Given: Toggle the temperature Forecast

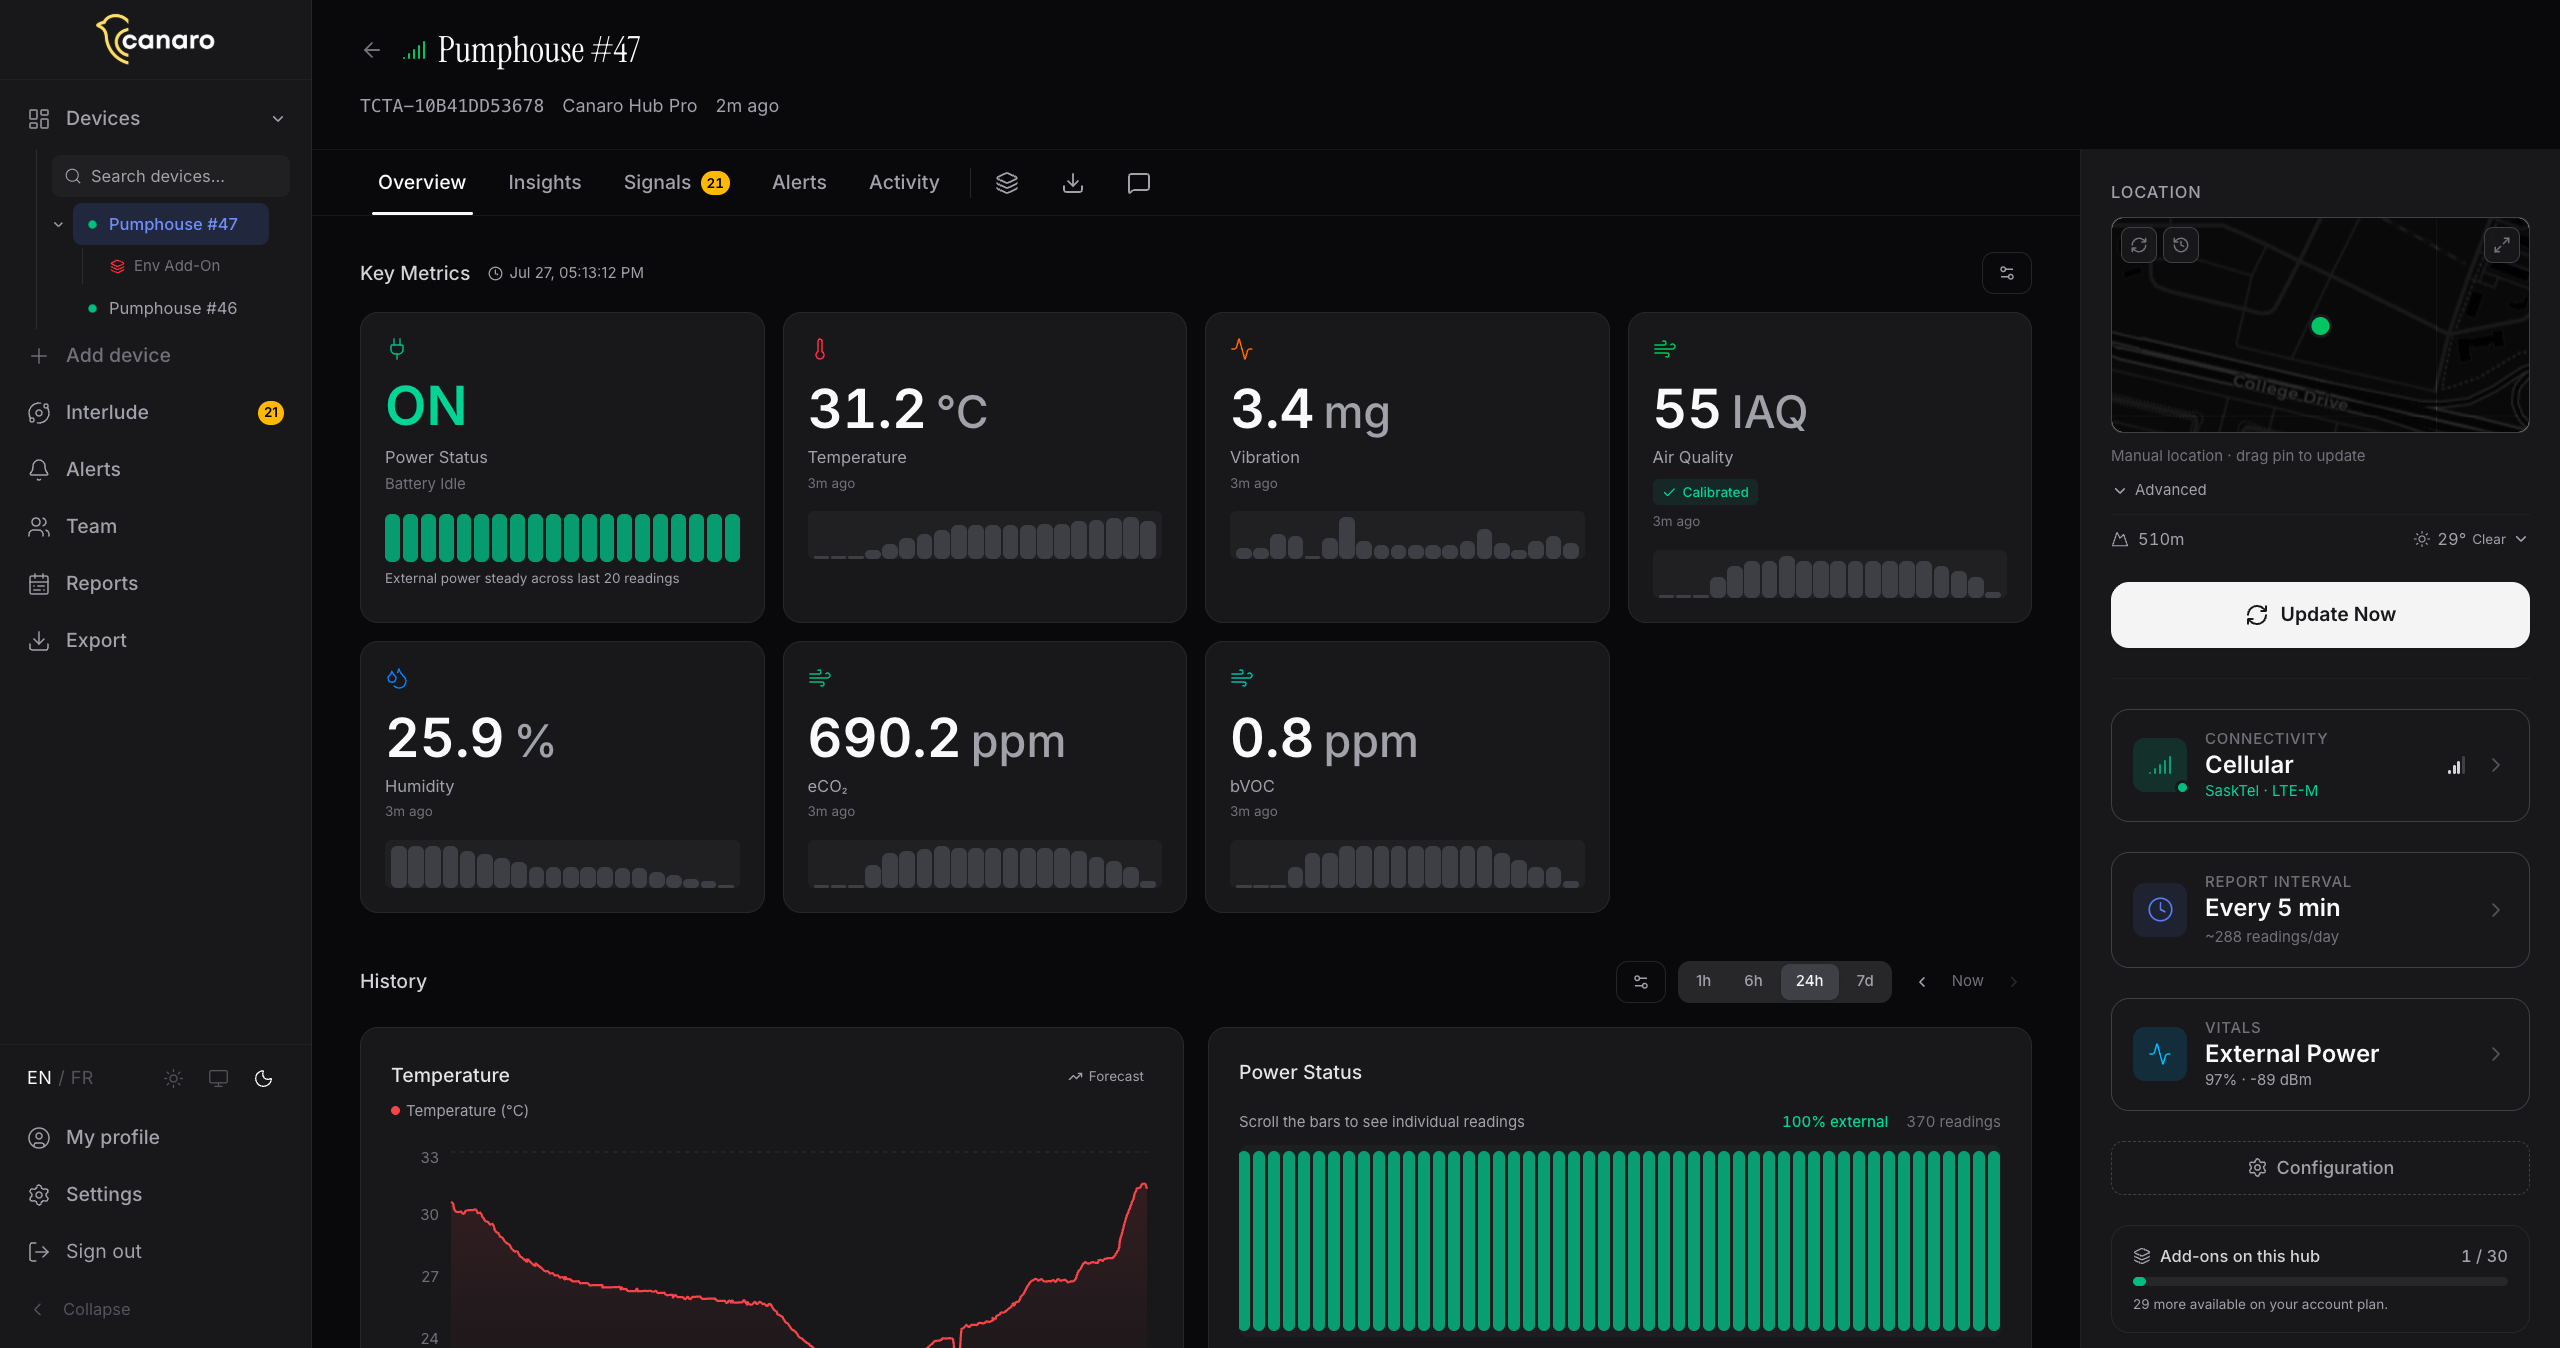Looking at the screenshot, I should [x=1106, y=1077].
